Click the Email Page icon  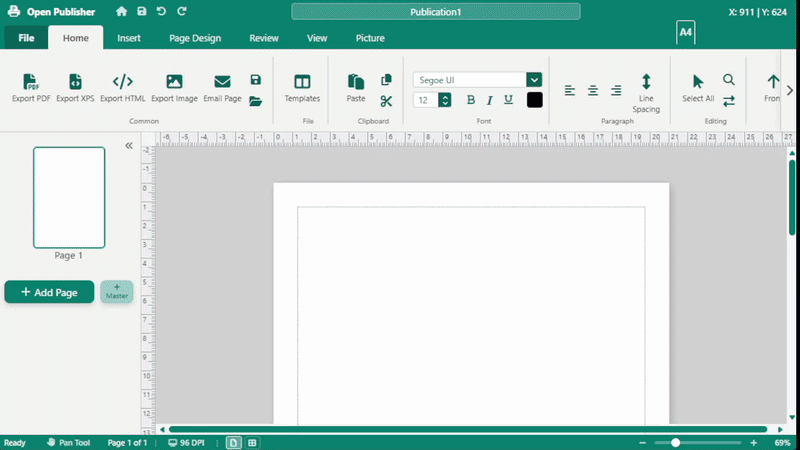(222, 82)
